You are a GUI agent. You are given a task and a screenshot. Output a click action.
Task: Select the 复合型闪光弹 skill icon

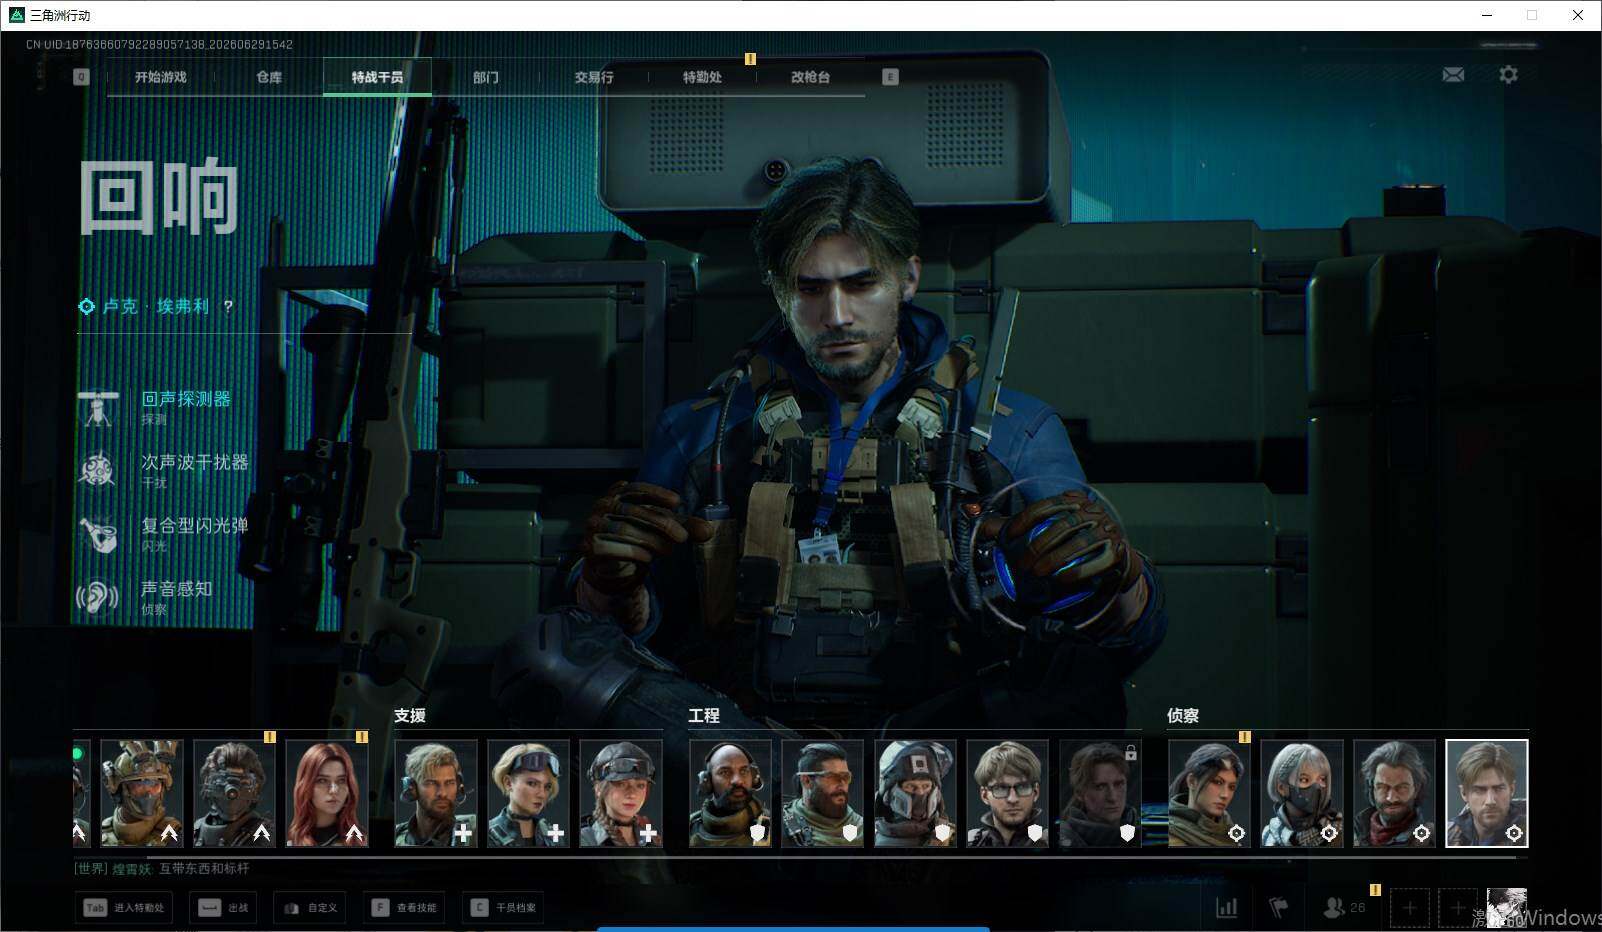pyautogui.click(x=98, y=534)
